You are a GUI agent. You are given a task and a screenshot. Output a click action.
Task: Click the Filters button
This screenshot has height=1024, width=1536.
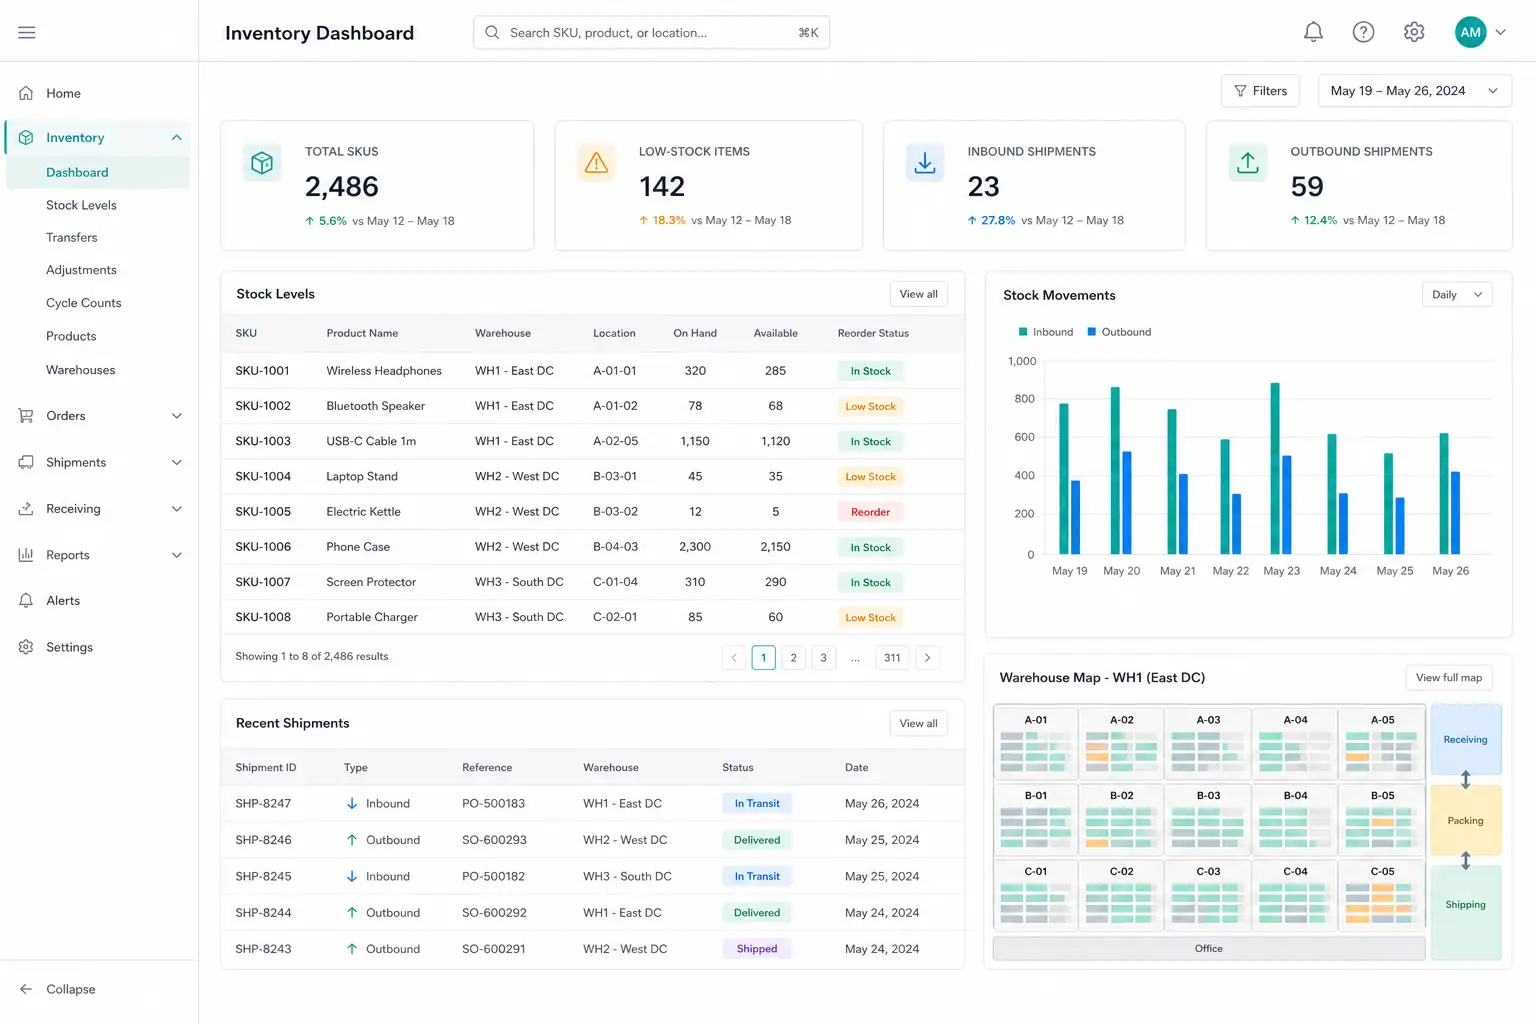(x=1260, y=91)
